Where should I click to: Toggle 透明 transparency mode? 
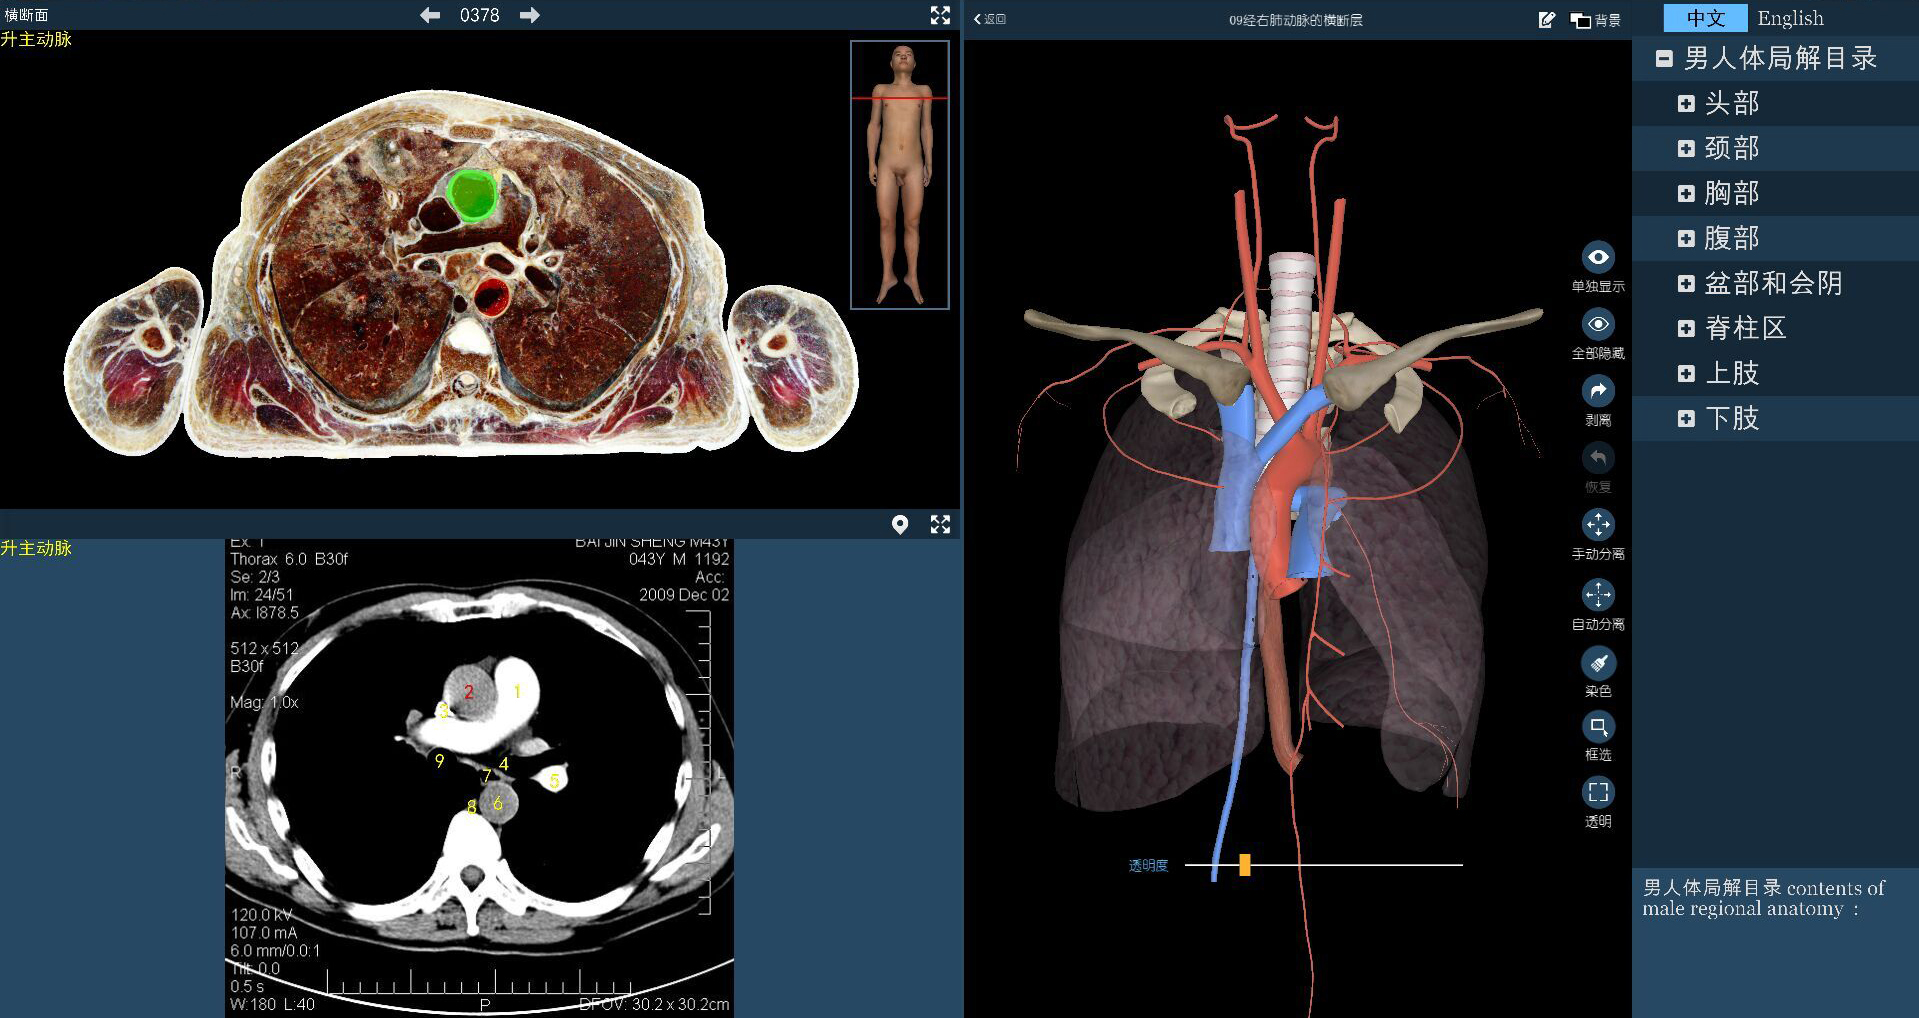(1598, 793)
